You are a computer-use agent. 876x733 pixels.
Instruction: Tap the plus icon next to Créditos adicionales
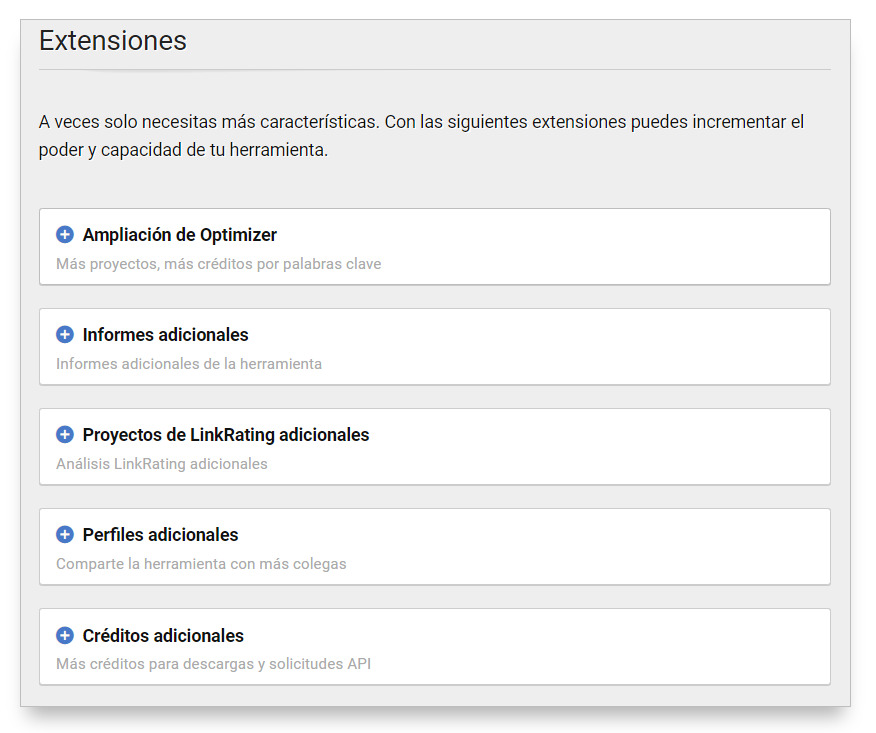(65, 636)
